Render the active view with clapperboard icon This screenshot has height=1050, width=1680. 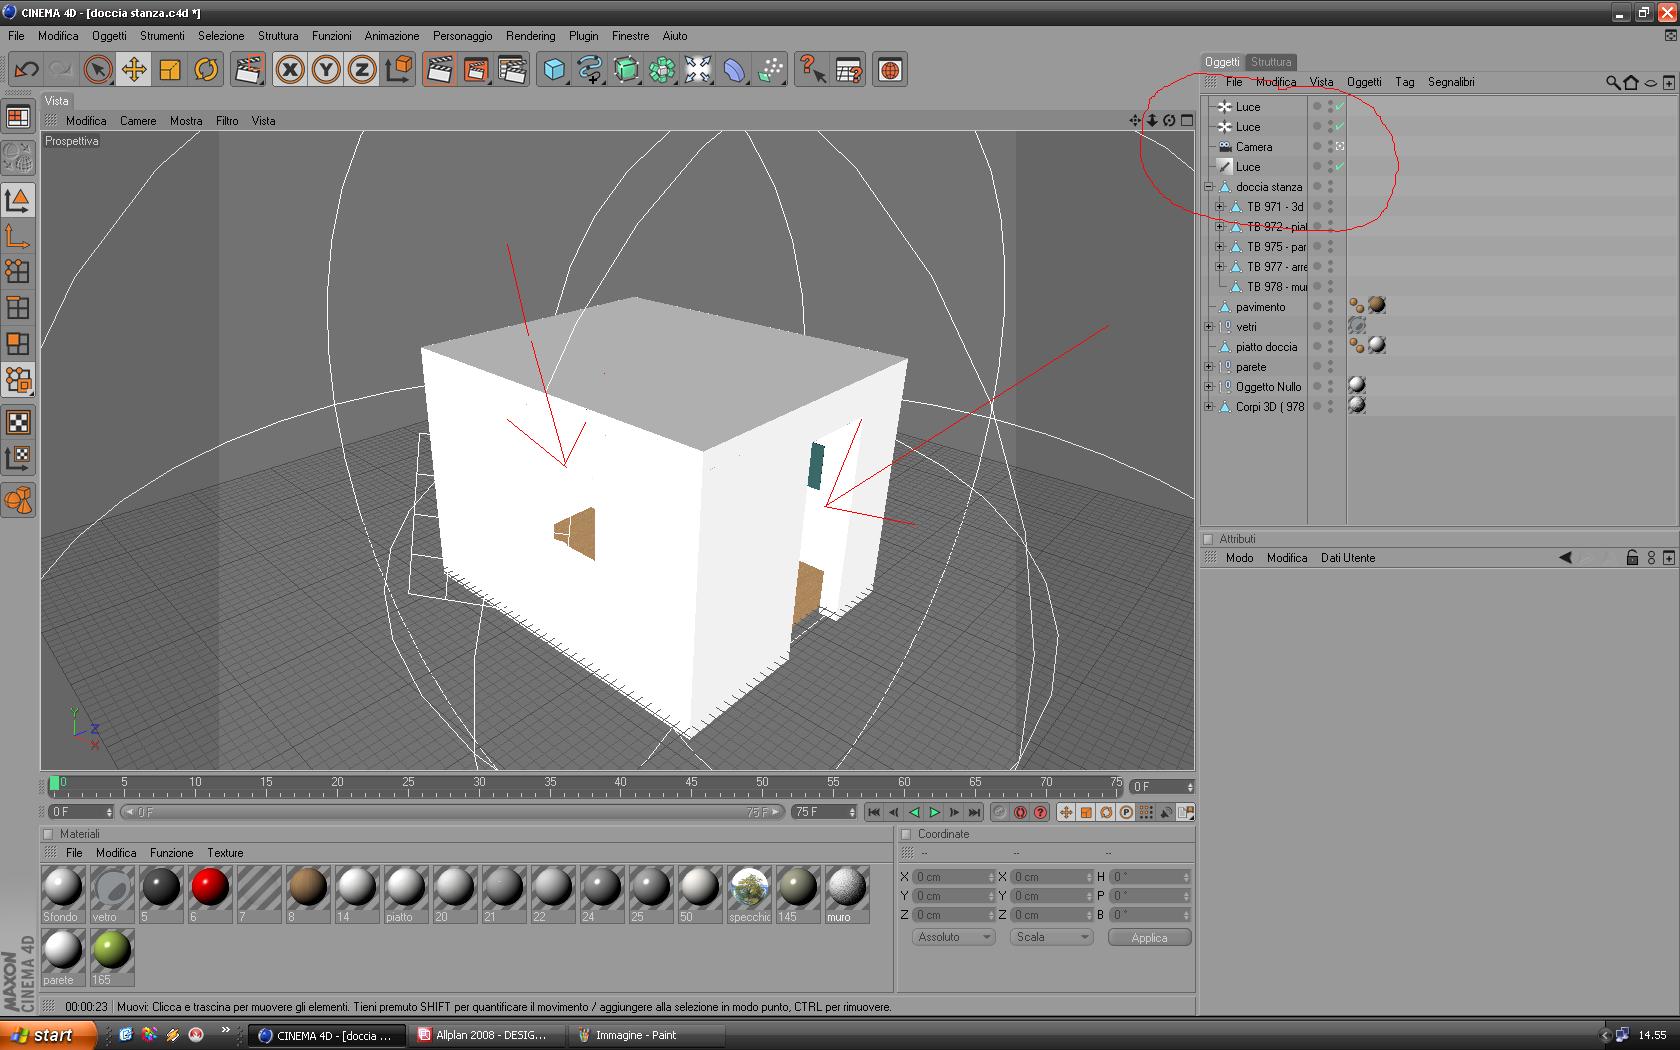[439, 70]
